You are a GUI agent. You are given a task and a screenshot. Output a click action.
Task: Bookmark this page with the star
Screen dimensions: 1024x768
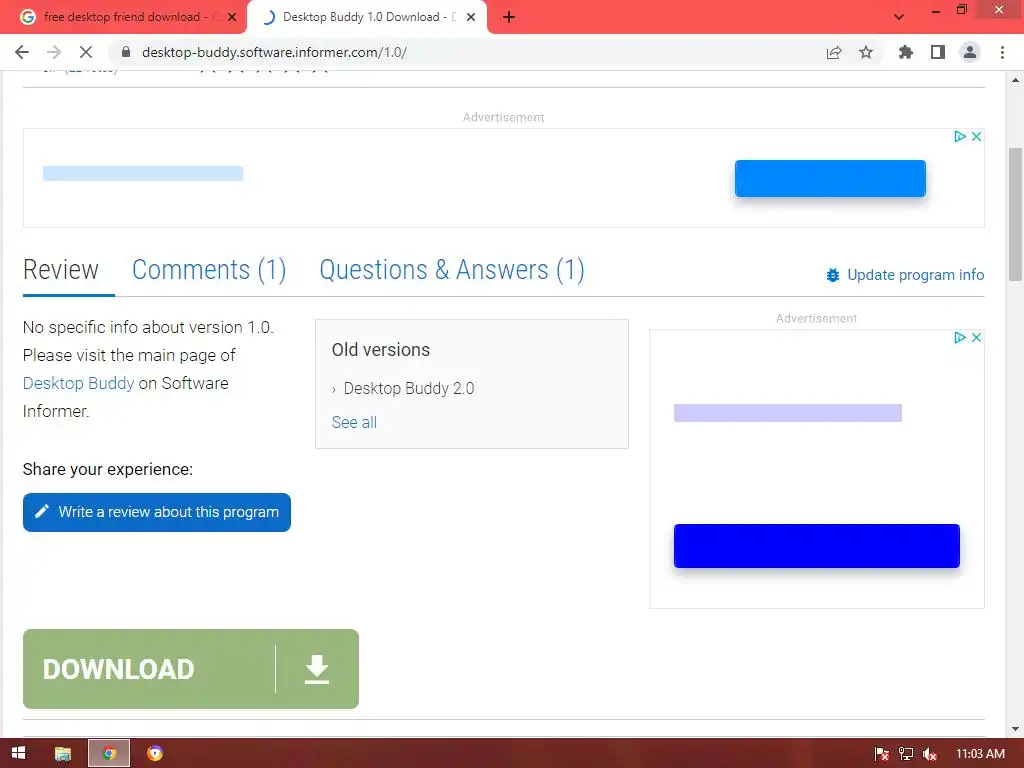pos(866,52)
